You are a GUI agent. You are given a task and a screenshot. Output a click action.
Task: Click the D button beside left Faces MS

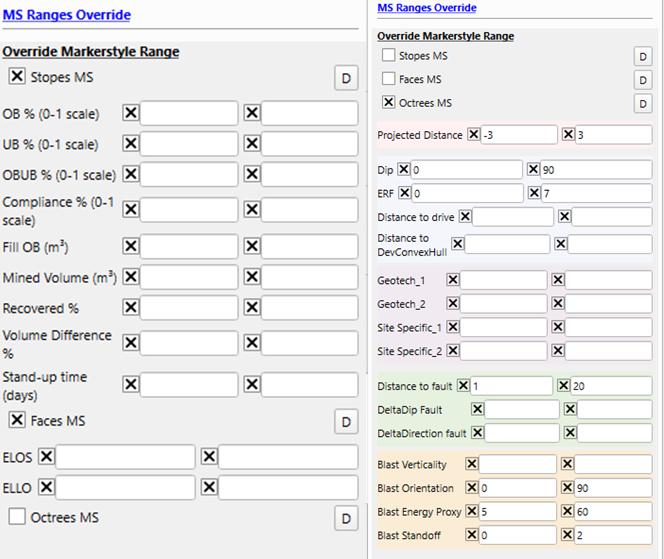click(x=345, y=422)
